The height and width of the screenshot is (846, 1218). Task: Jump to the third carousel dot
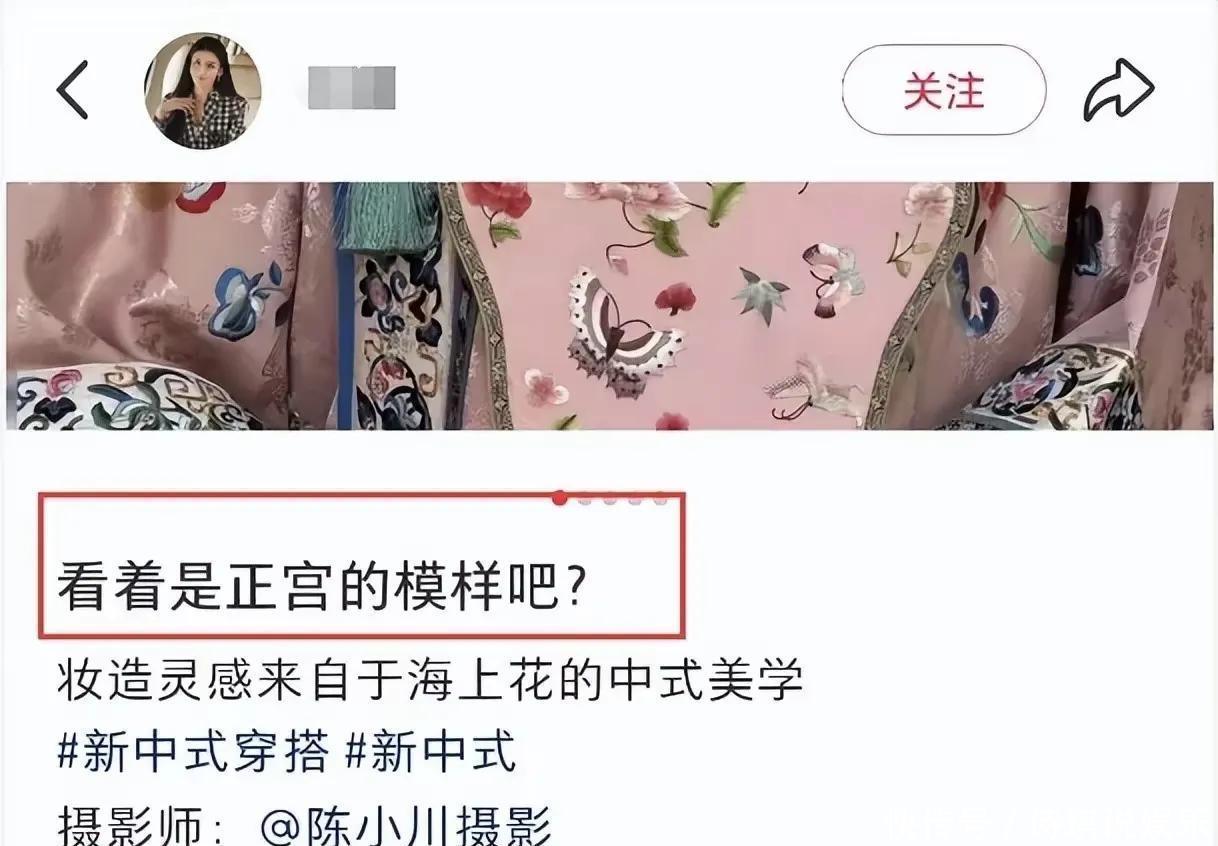click(x=611, y=498)
